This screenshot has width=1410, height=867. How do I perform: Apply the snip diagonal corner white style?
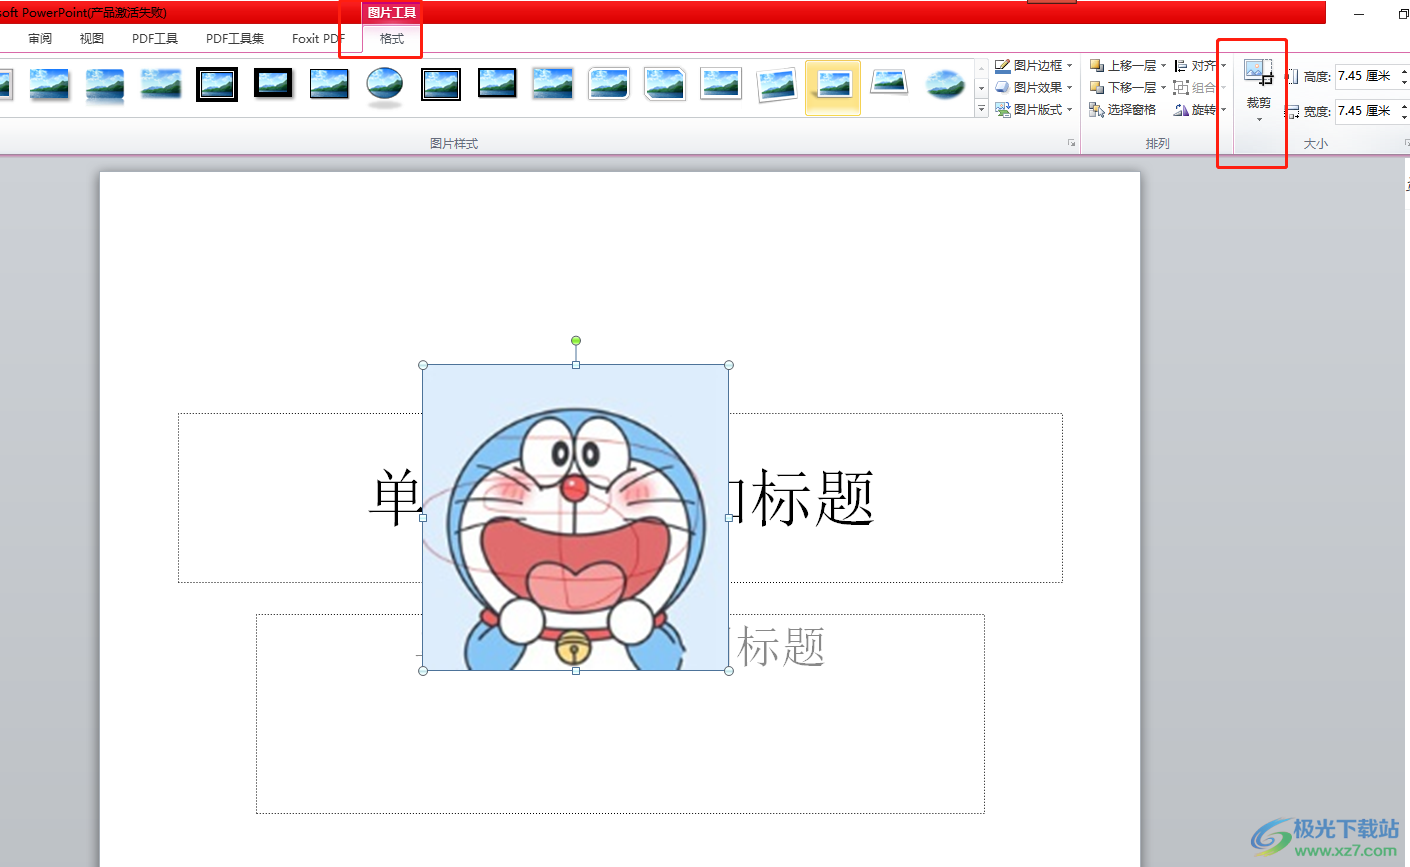[x=665, y=85]
